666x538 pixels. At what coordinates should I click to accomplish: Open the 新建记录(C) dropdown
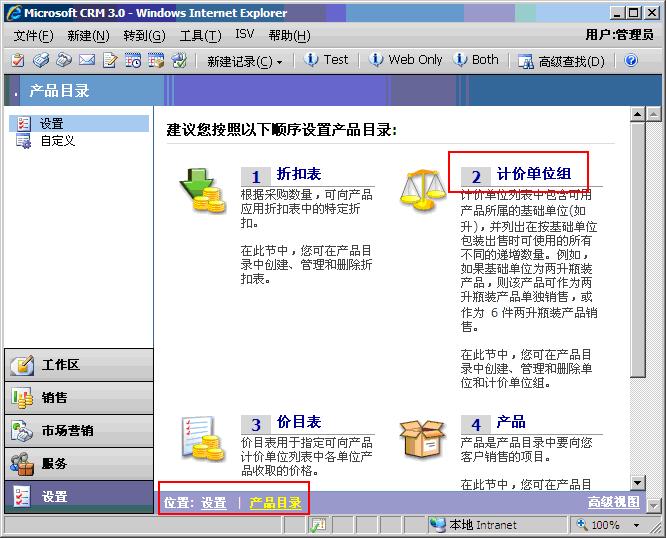[x=244, y=62]
